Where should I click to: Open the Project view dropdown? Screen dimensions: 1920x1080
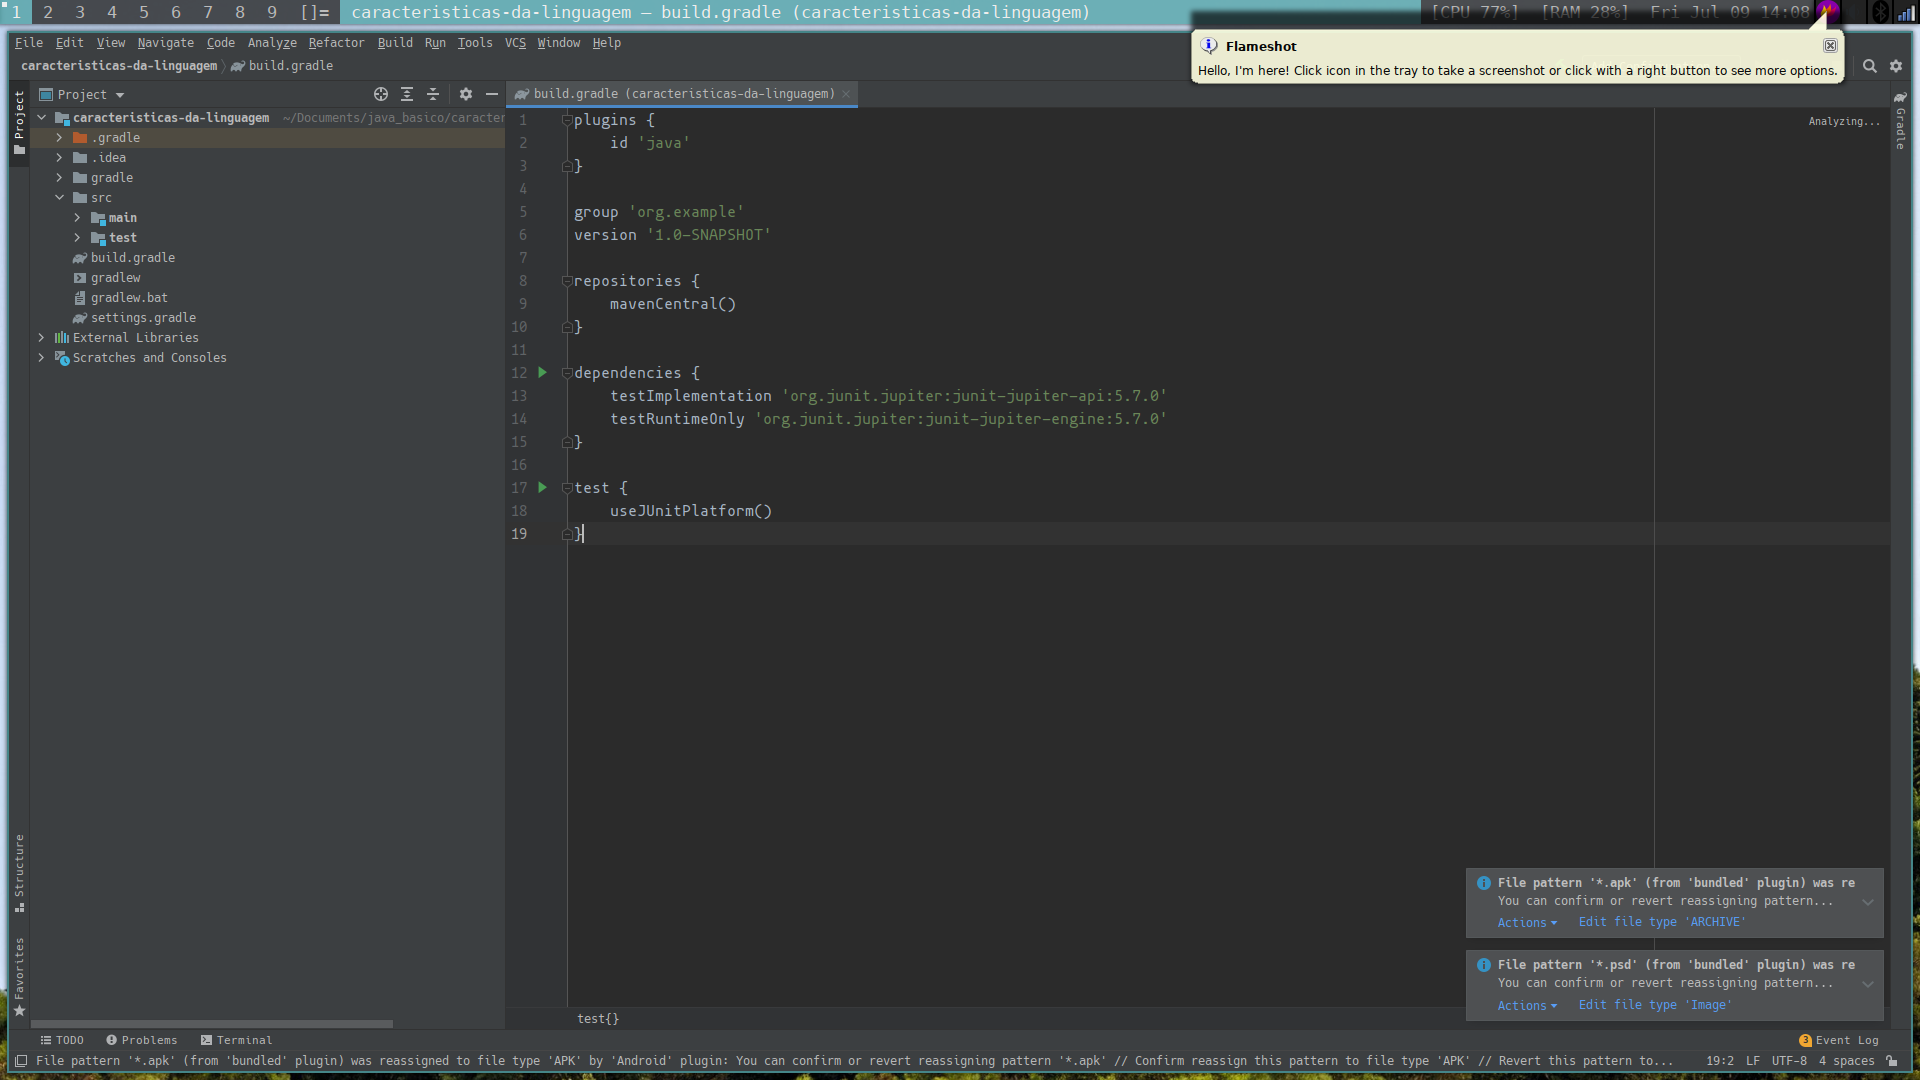point(90,95)
